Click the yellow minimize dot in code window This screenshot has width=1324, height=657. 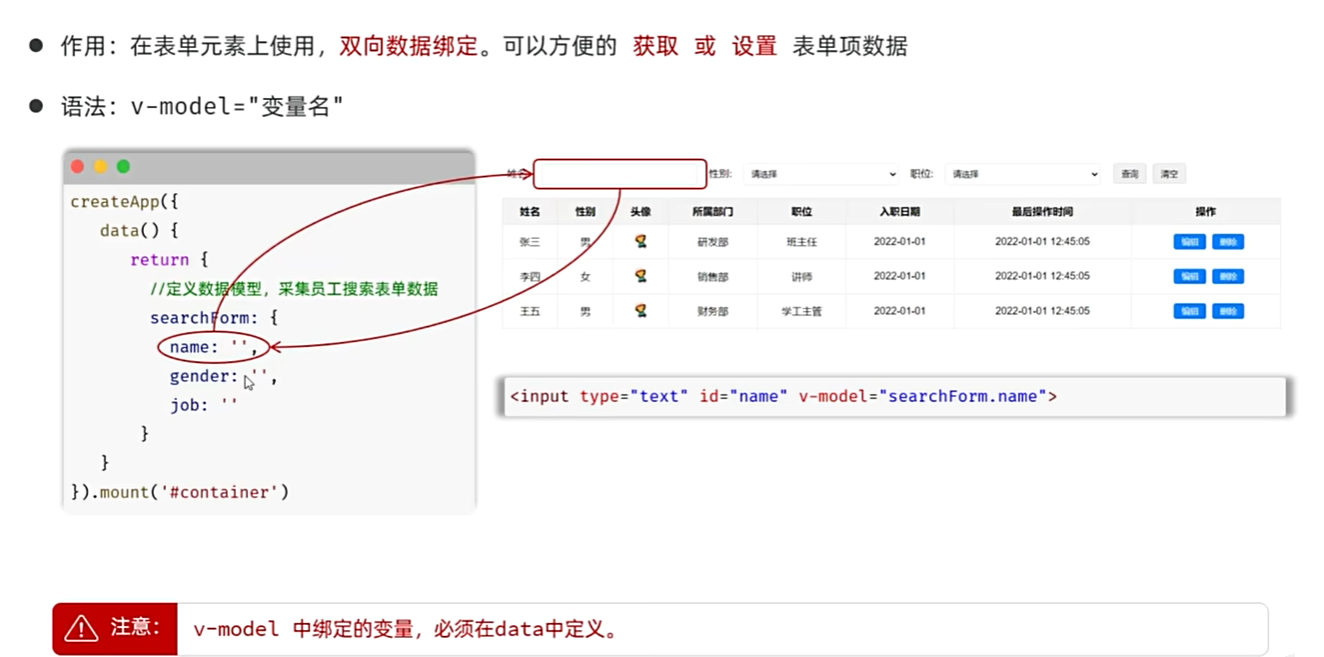point(100,167)
